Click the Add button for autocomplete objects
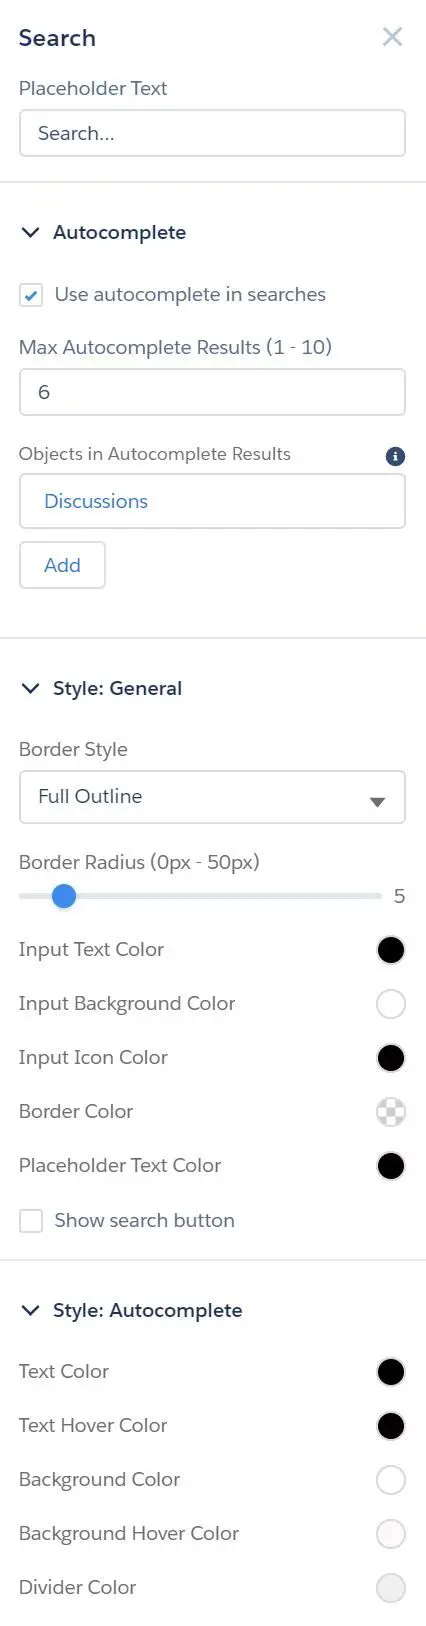426x1626 pixels. [62, 565]
